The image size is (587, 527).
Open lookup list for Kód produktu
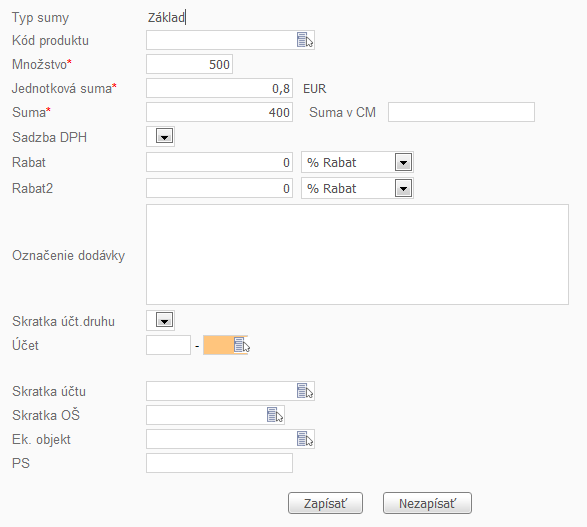(x=305, y=40)
